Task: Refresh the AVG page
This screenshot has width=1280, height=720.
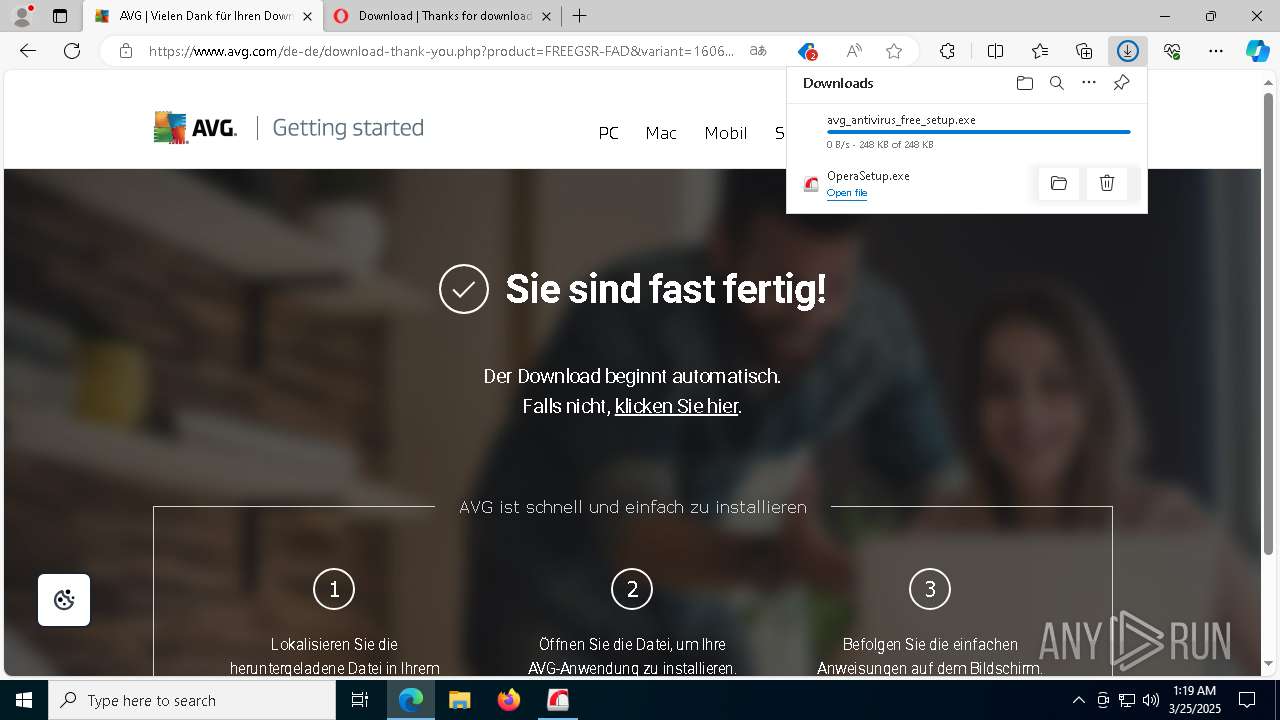Action: (x=72, y=51)
